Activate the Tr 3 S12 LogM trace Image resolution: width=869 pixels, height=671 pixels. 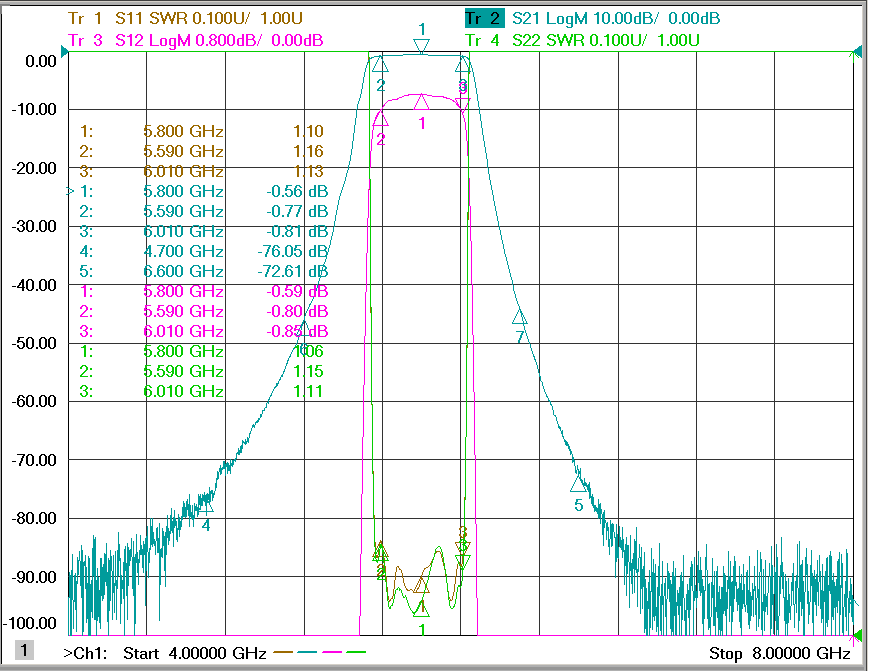click(x=196, y=40)
